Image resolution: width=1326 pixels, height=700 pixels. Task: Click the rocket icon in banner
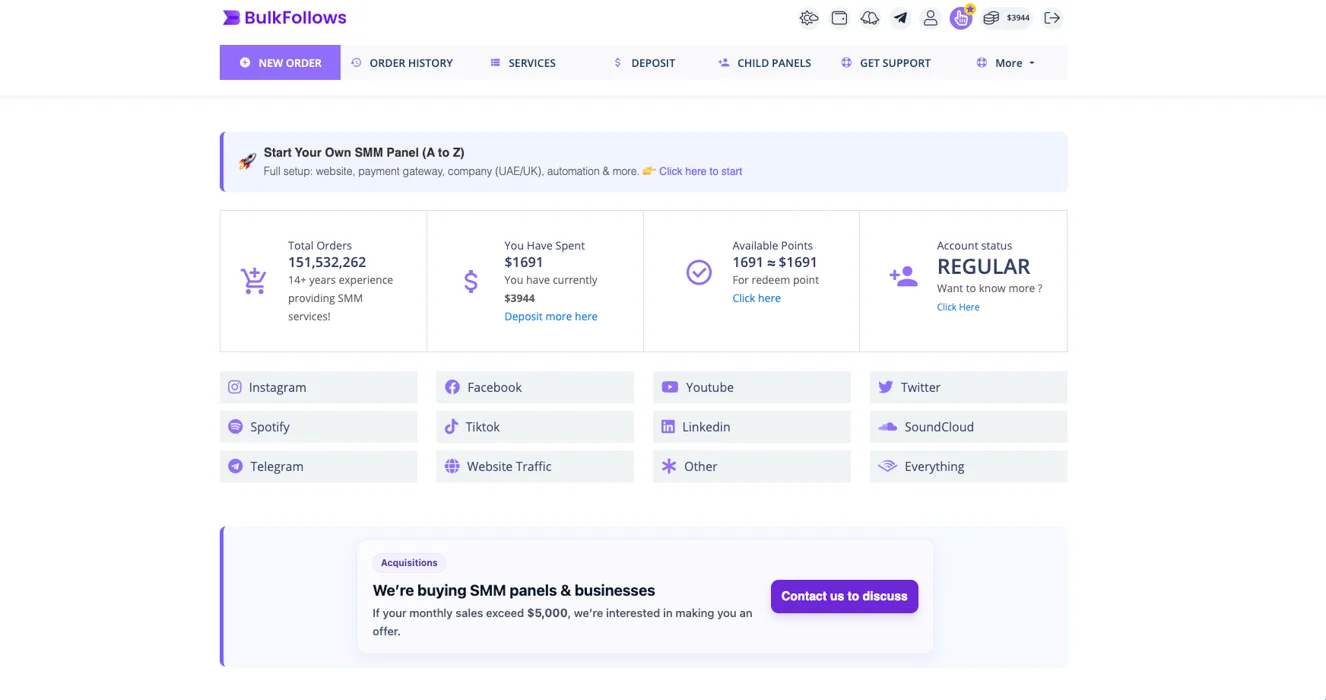pos(247,161)
